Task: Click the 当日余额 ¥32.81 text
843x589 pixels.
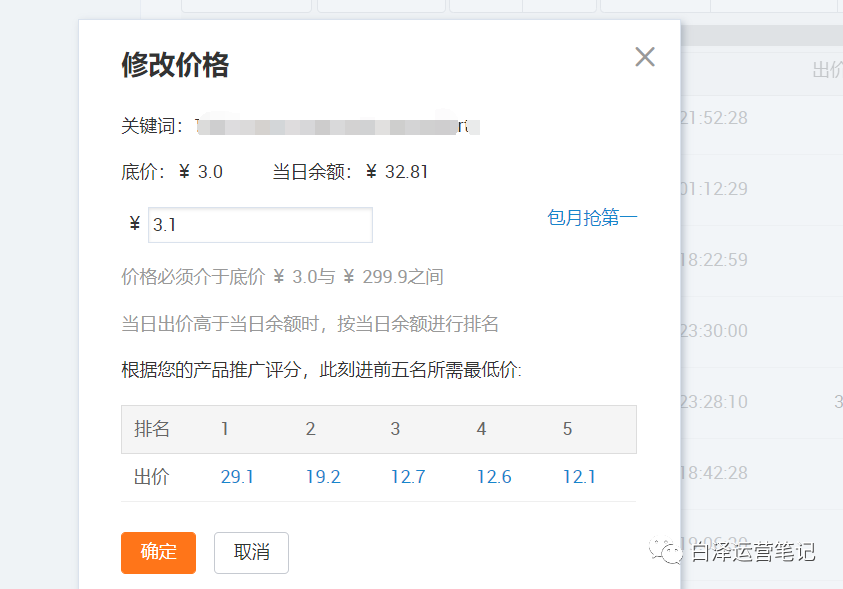Action: tap(350, 172)
